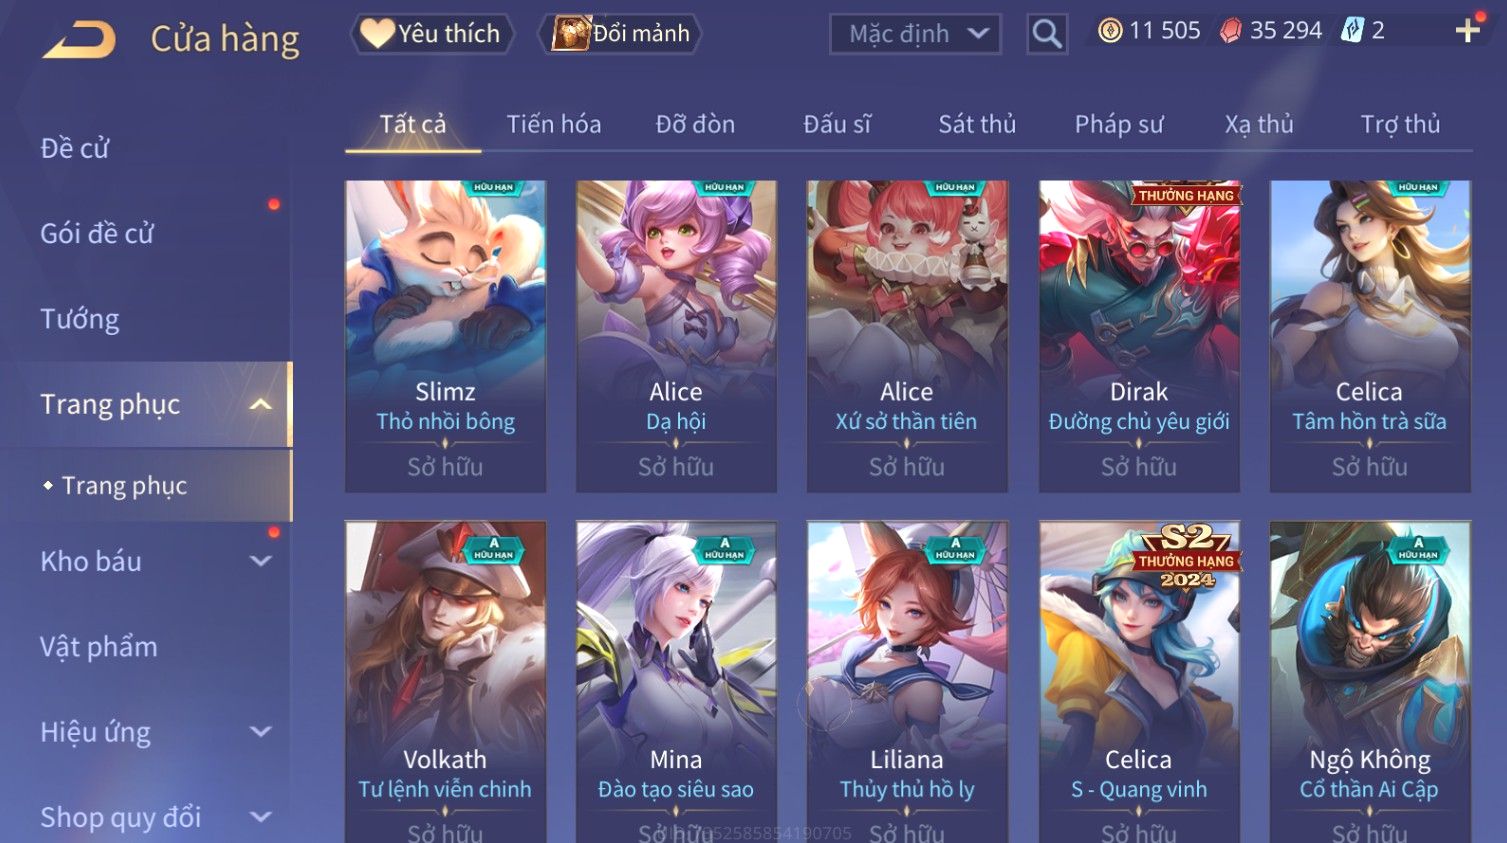
Task: Open Slimz Thỏ nhồi bông skin card
Action: point(445,336)
